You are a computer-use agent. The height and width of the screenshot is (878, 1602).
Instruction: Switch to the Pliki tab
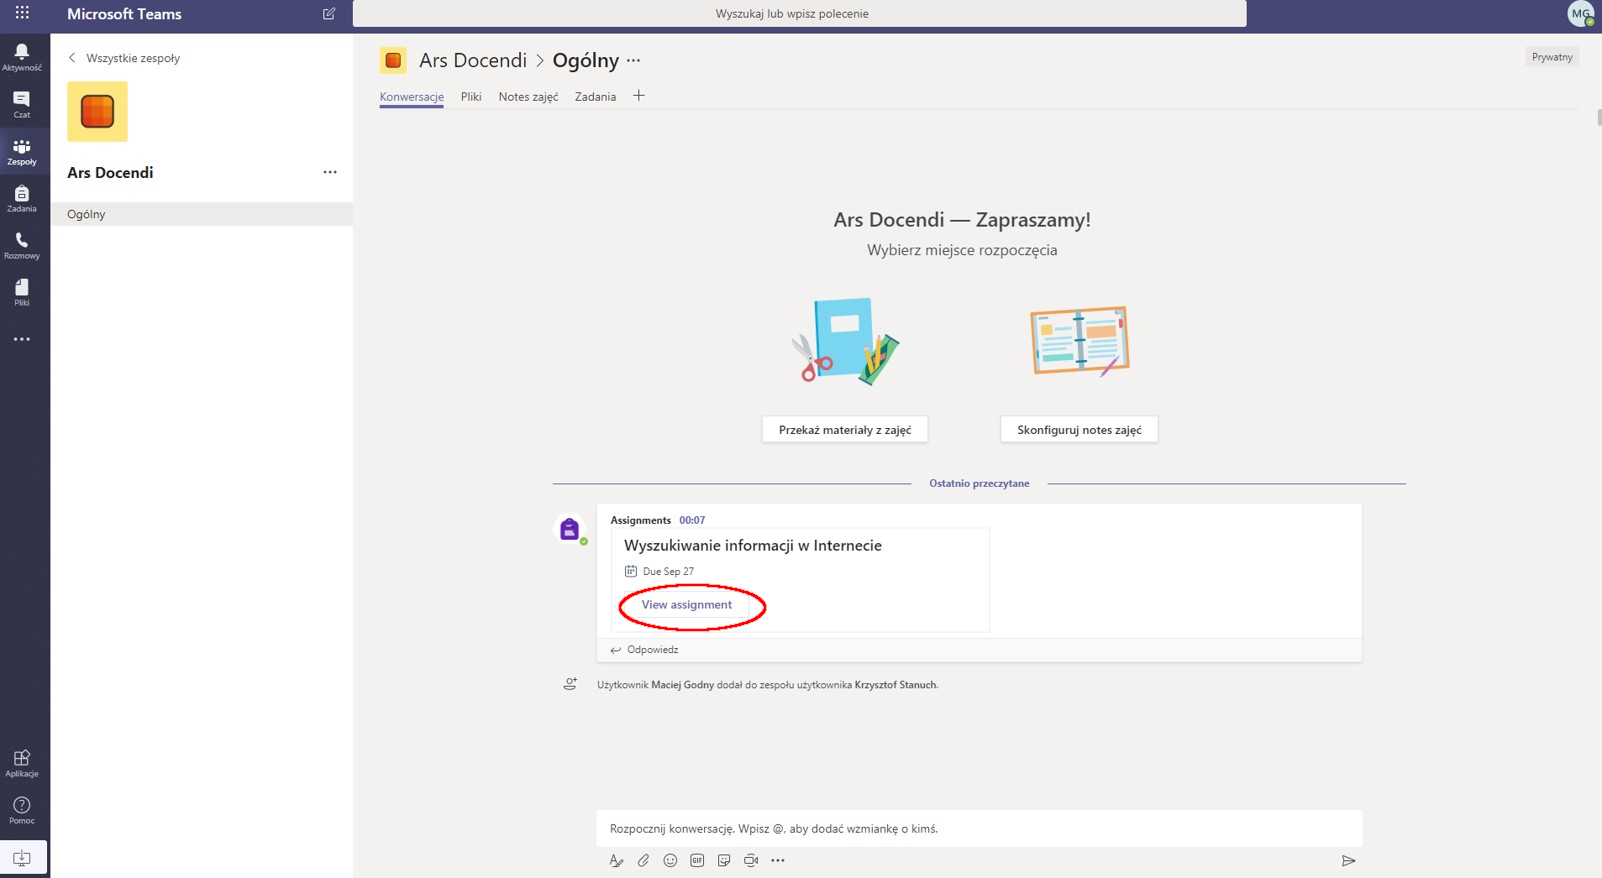[x=471, y=97]
